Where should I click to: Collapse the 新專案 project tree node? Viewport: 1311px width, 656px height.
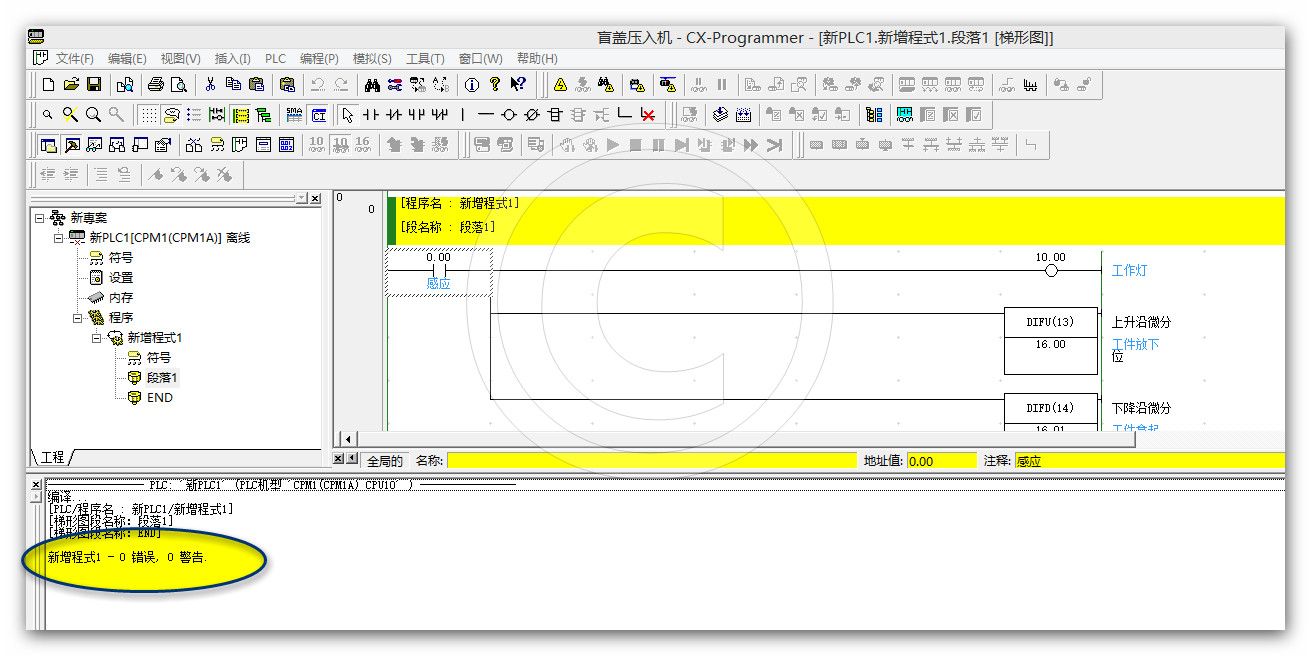pyautogui.click(x=40, y=218)
